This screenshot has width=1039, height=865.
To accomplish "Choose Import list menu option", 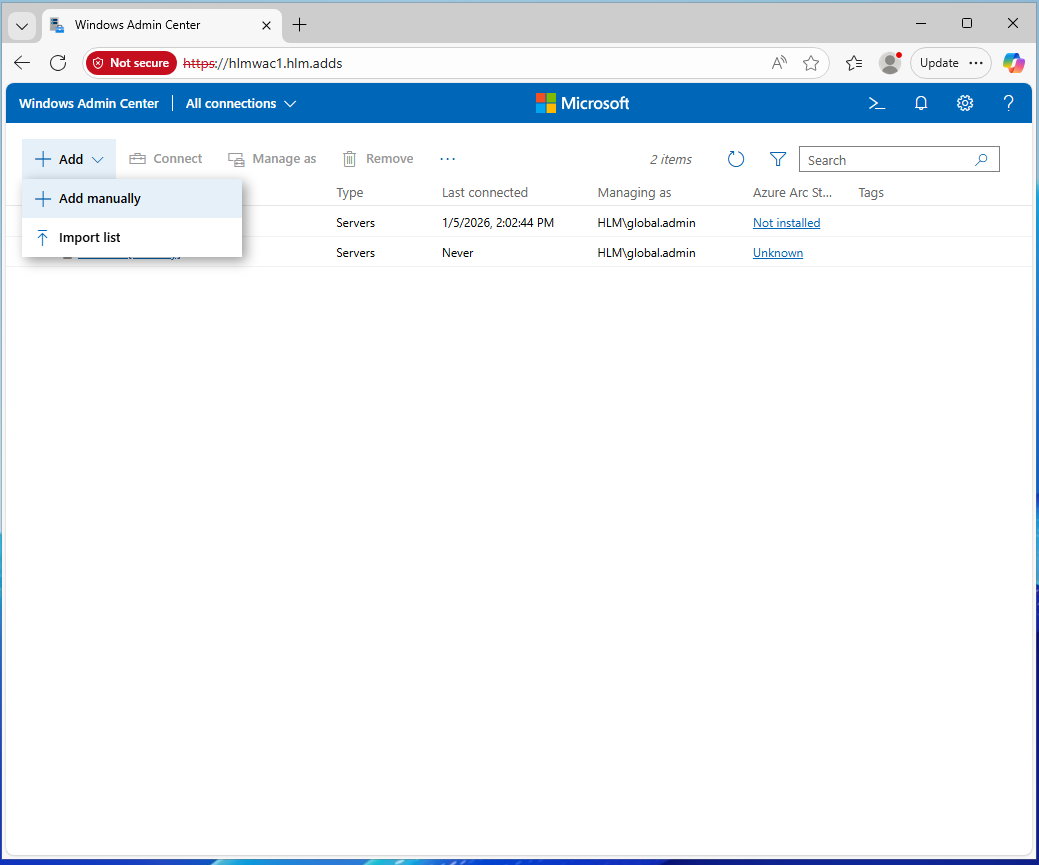I will coord(90,237).
